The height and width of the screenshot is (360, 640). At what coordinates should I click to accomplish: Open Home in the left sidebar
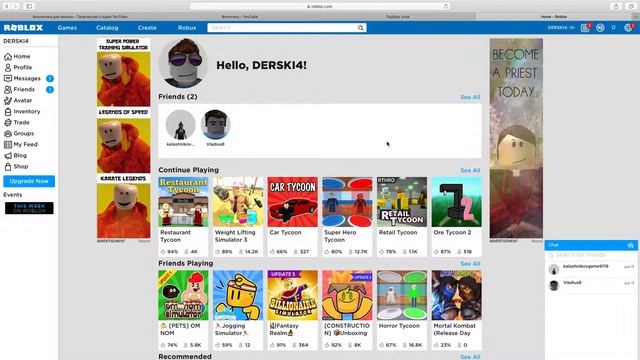click(x=17, y=56)
